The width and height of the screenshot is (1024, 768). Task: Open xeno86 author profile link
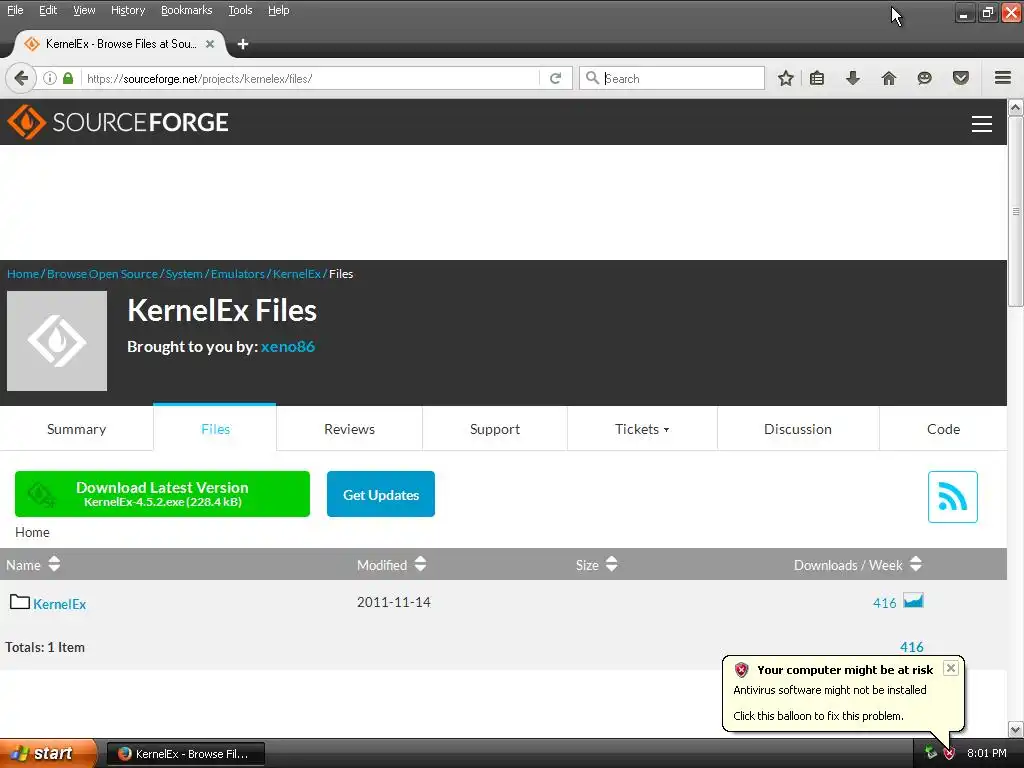(x=288, y=346)
